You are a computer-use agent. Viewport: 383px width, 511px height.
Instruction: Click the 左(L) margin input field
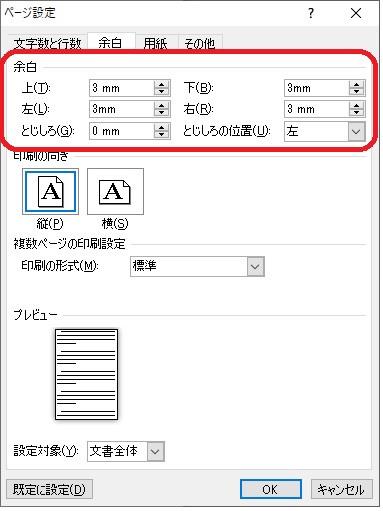point(122,109)
